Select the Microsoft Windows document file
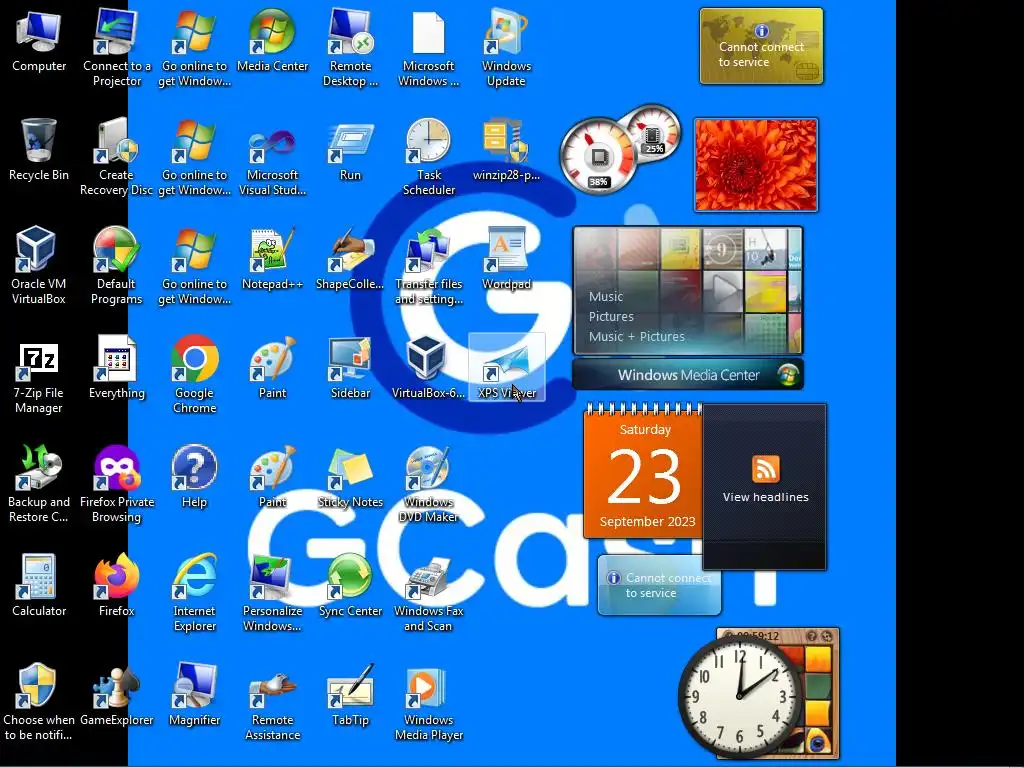 (428, 48)
